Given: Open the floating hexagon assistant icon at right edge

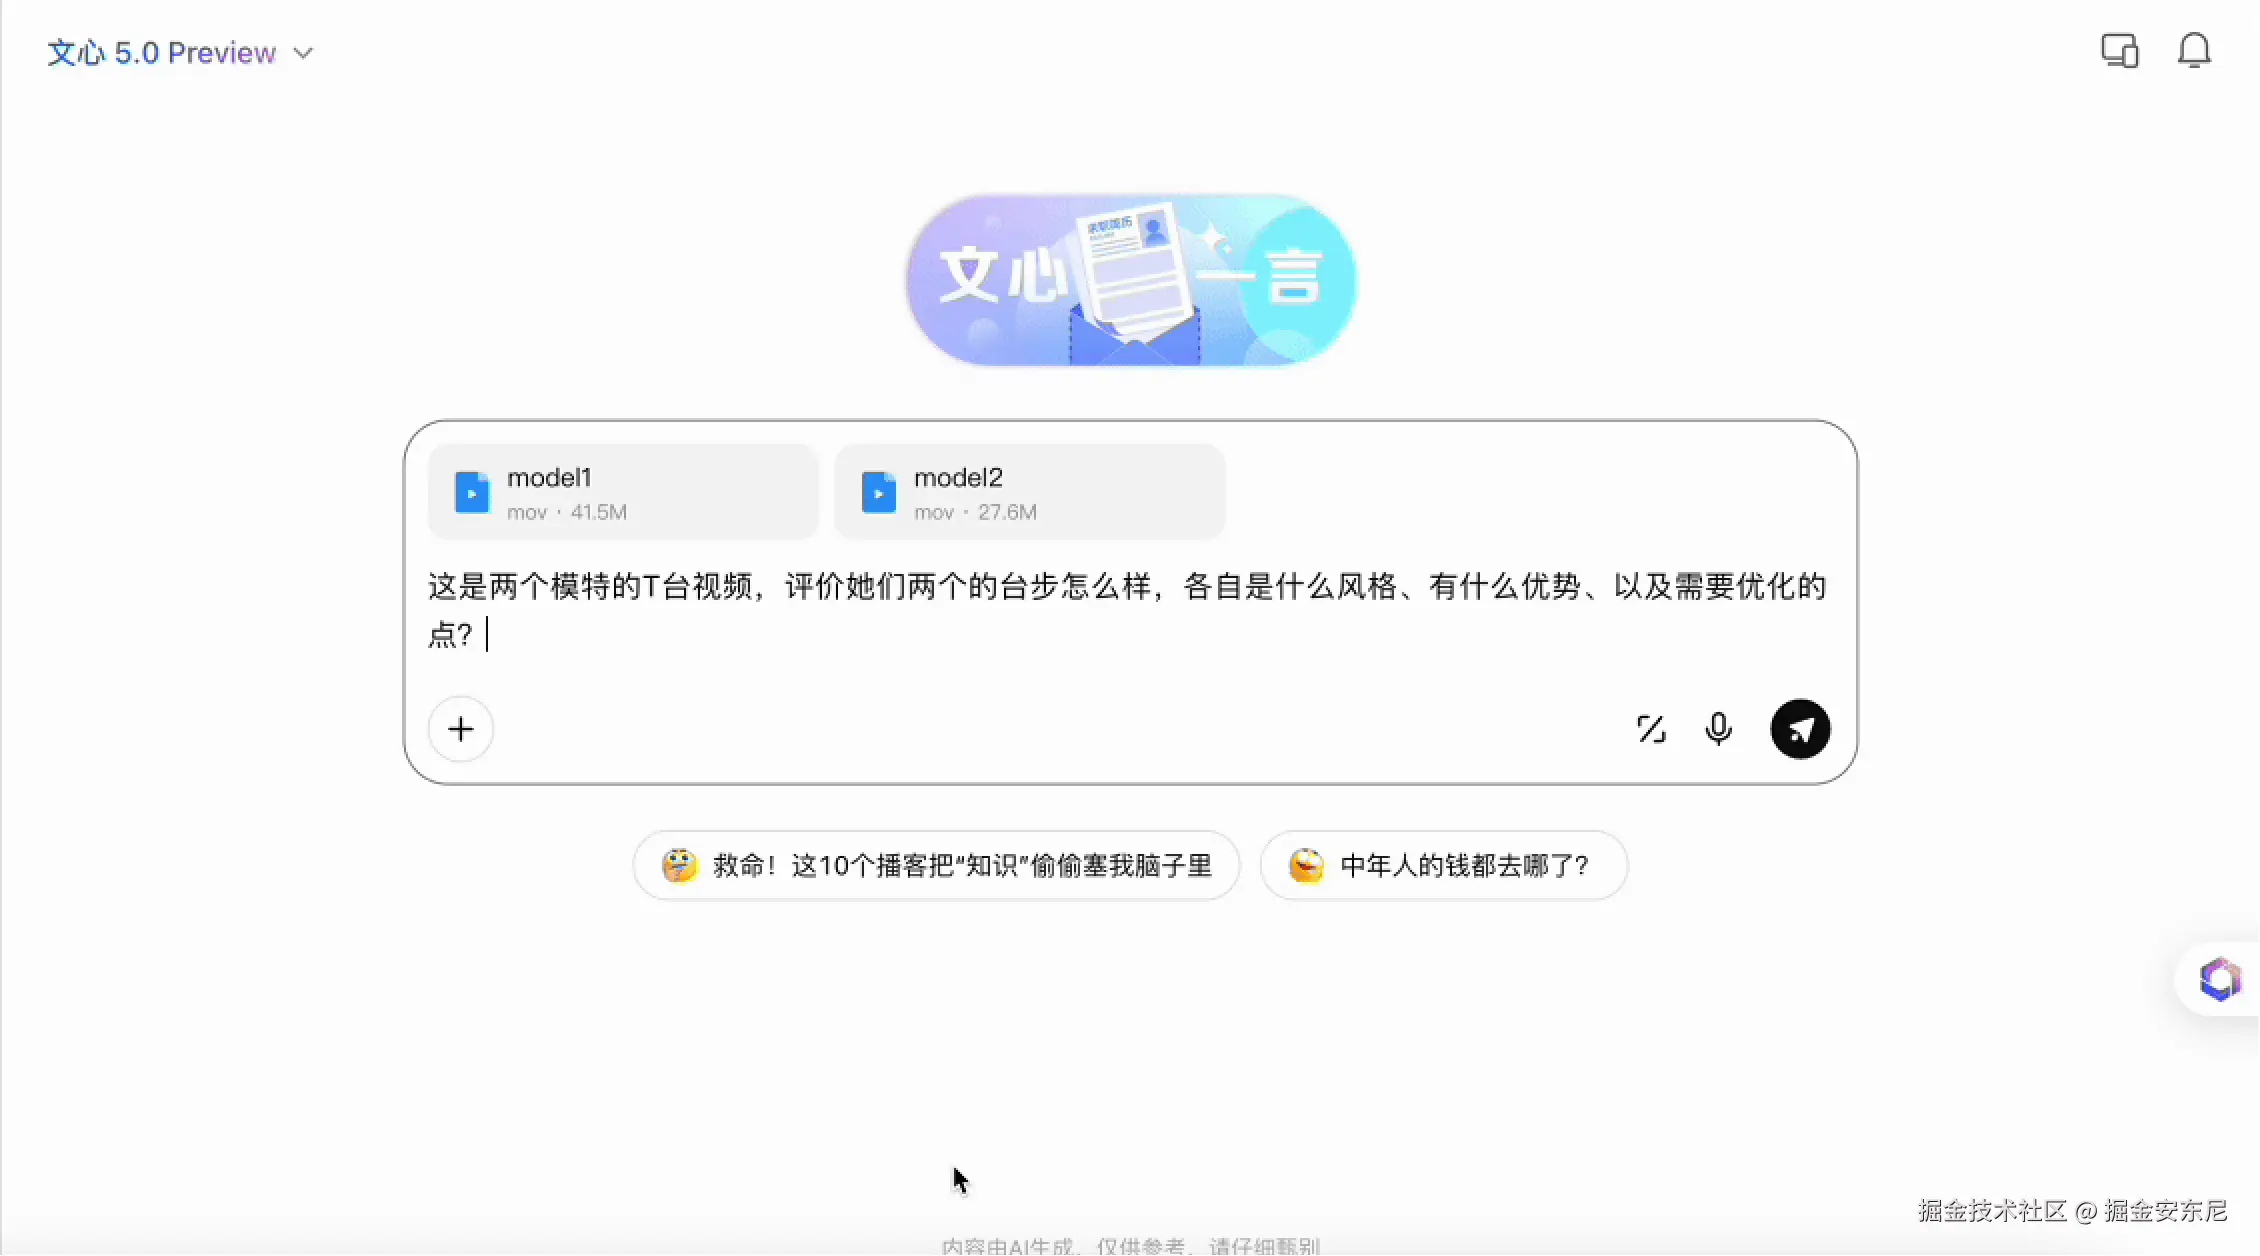Looking at the screenshot, I should (x=2220, y=979).
